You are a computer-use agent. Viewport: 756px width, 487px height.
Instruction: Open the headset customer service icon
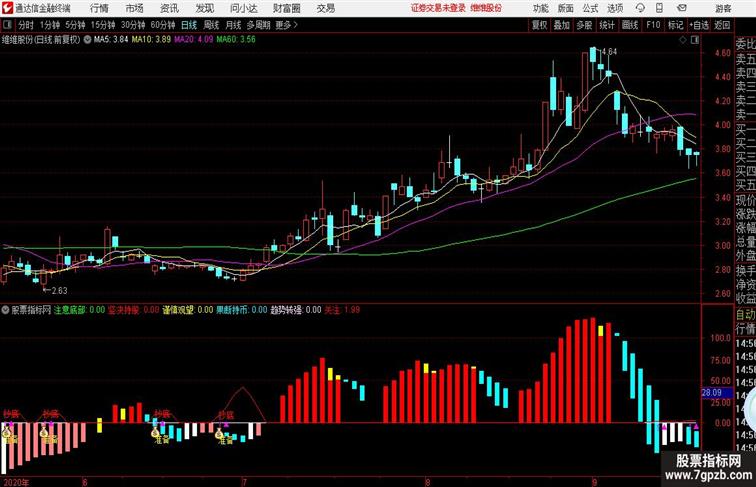tap(640, 8)
